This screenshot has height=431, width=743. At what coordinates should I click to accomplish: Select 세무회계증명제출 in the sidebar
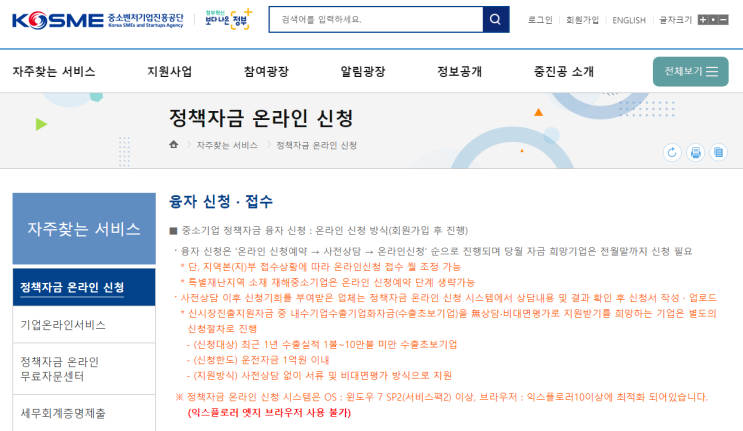84,413
